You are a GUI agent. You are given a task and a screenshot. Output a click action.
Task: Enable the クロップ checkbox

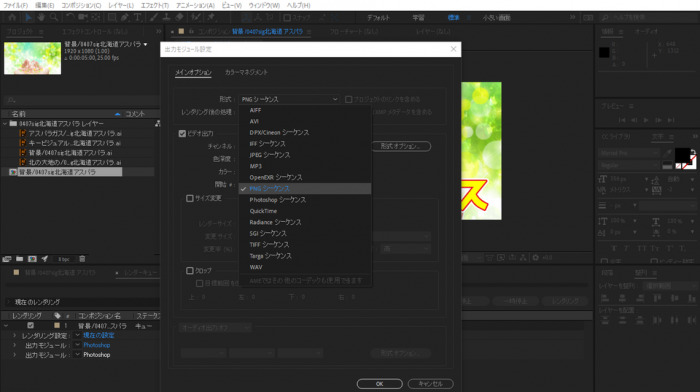click(x=190, y=271)
